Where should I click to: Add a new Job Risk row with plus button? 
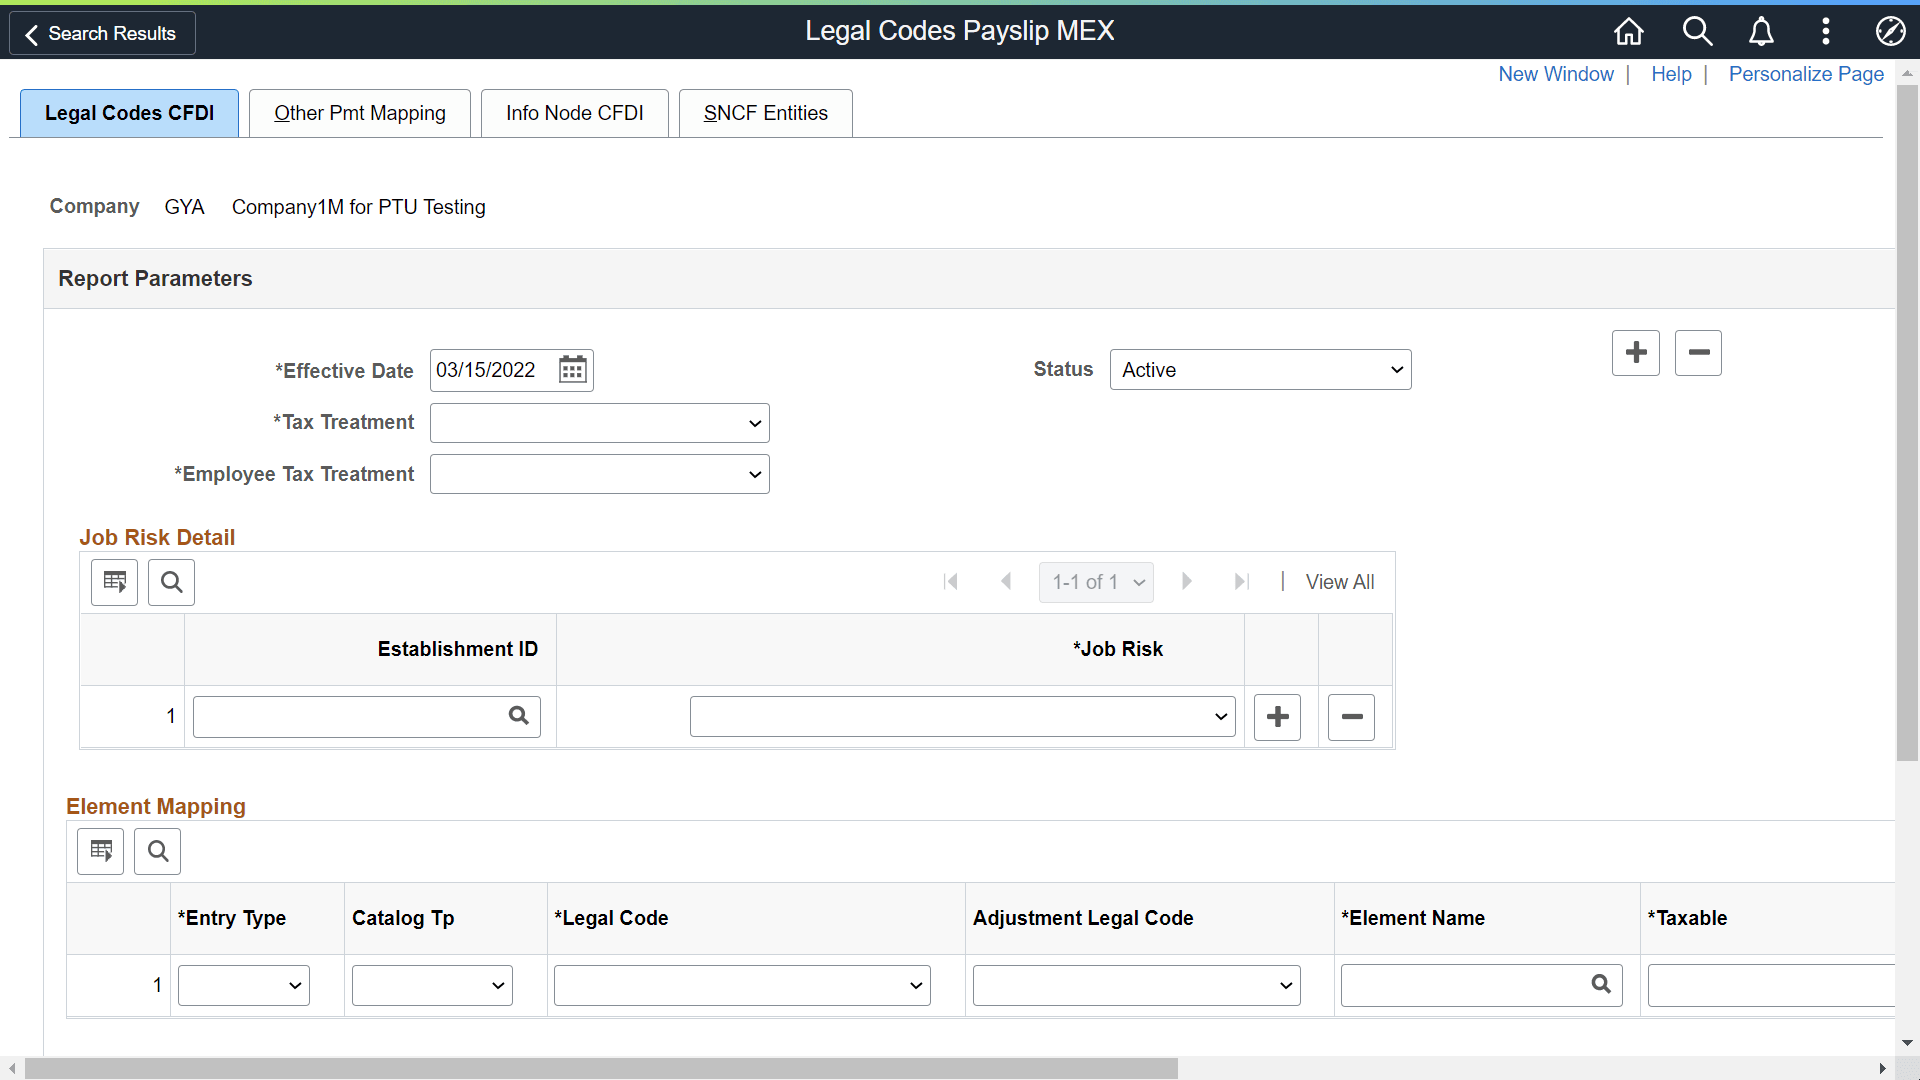1277,716
